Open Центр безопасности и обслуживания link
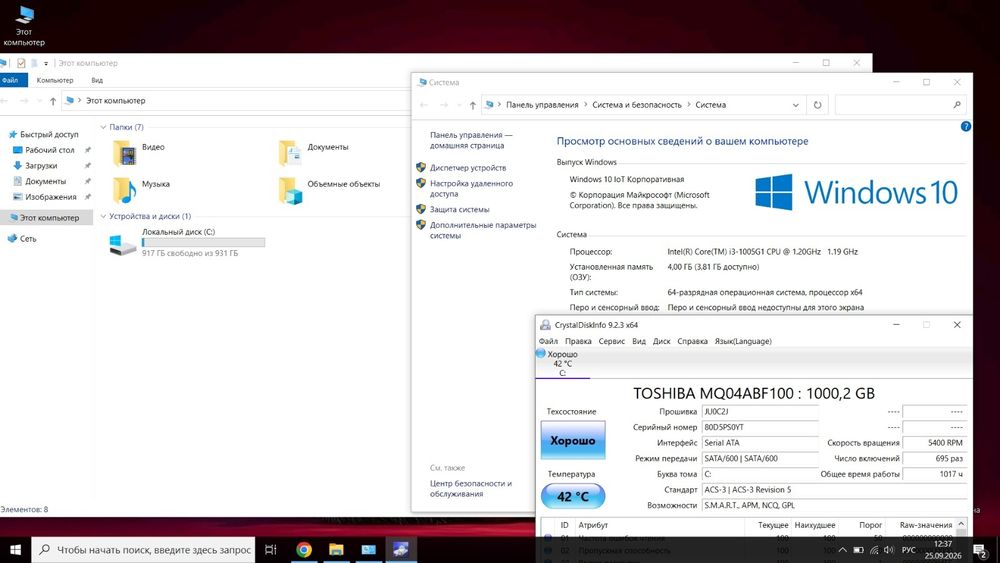Viewport: 1000px width, 563px height. pos(471,488)
